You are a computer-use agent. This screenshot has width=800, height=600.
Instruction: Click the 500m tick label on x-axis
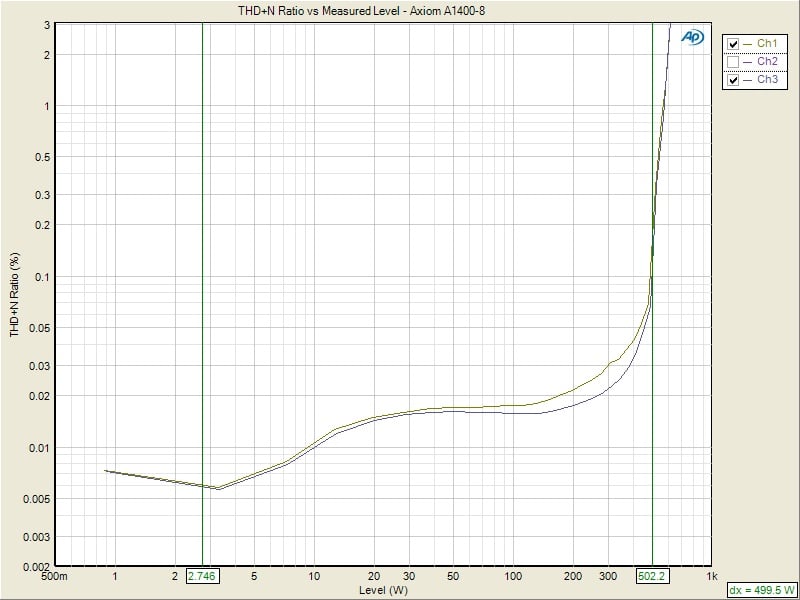55,577
